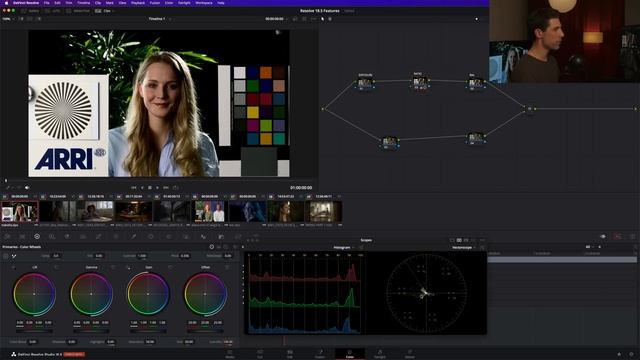Reset the Gain color wheel
640x360 pixels.
[x=170, y=267]
